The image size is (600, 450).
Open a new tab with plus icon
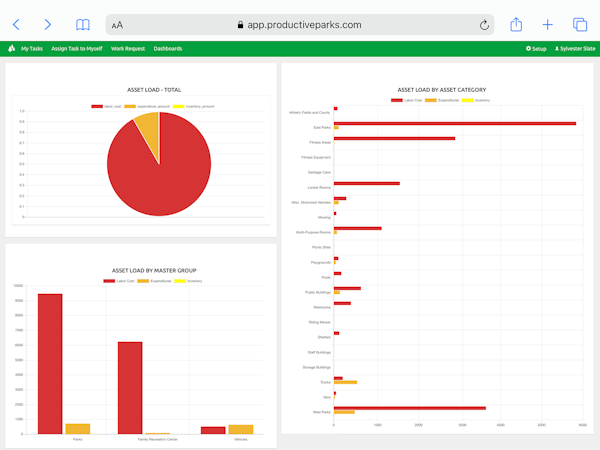click(x=547, y=24)
